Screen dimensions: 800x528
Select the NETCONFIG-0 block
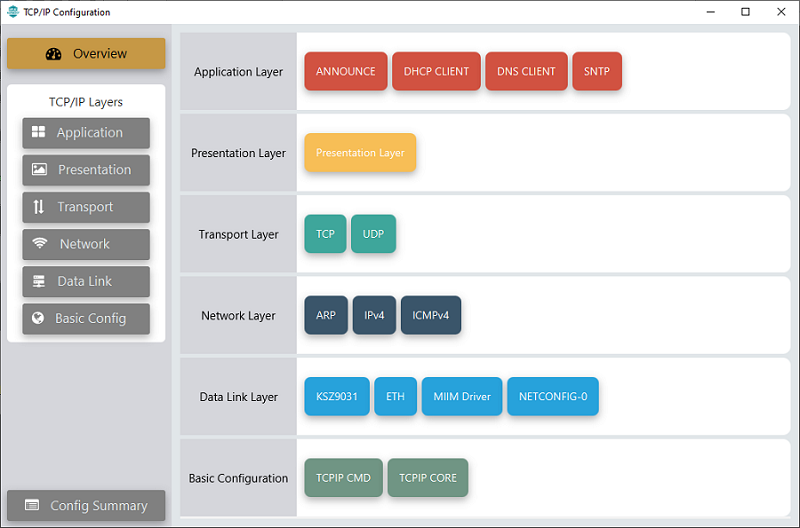[553, 396]
